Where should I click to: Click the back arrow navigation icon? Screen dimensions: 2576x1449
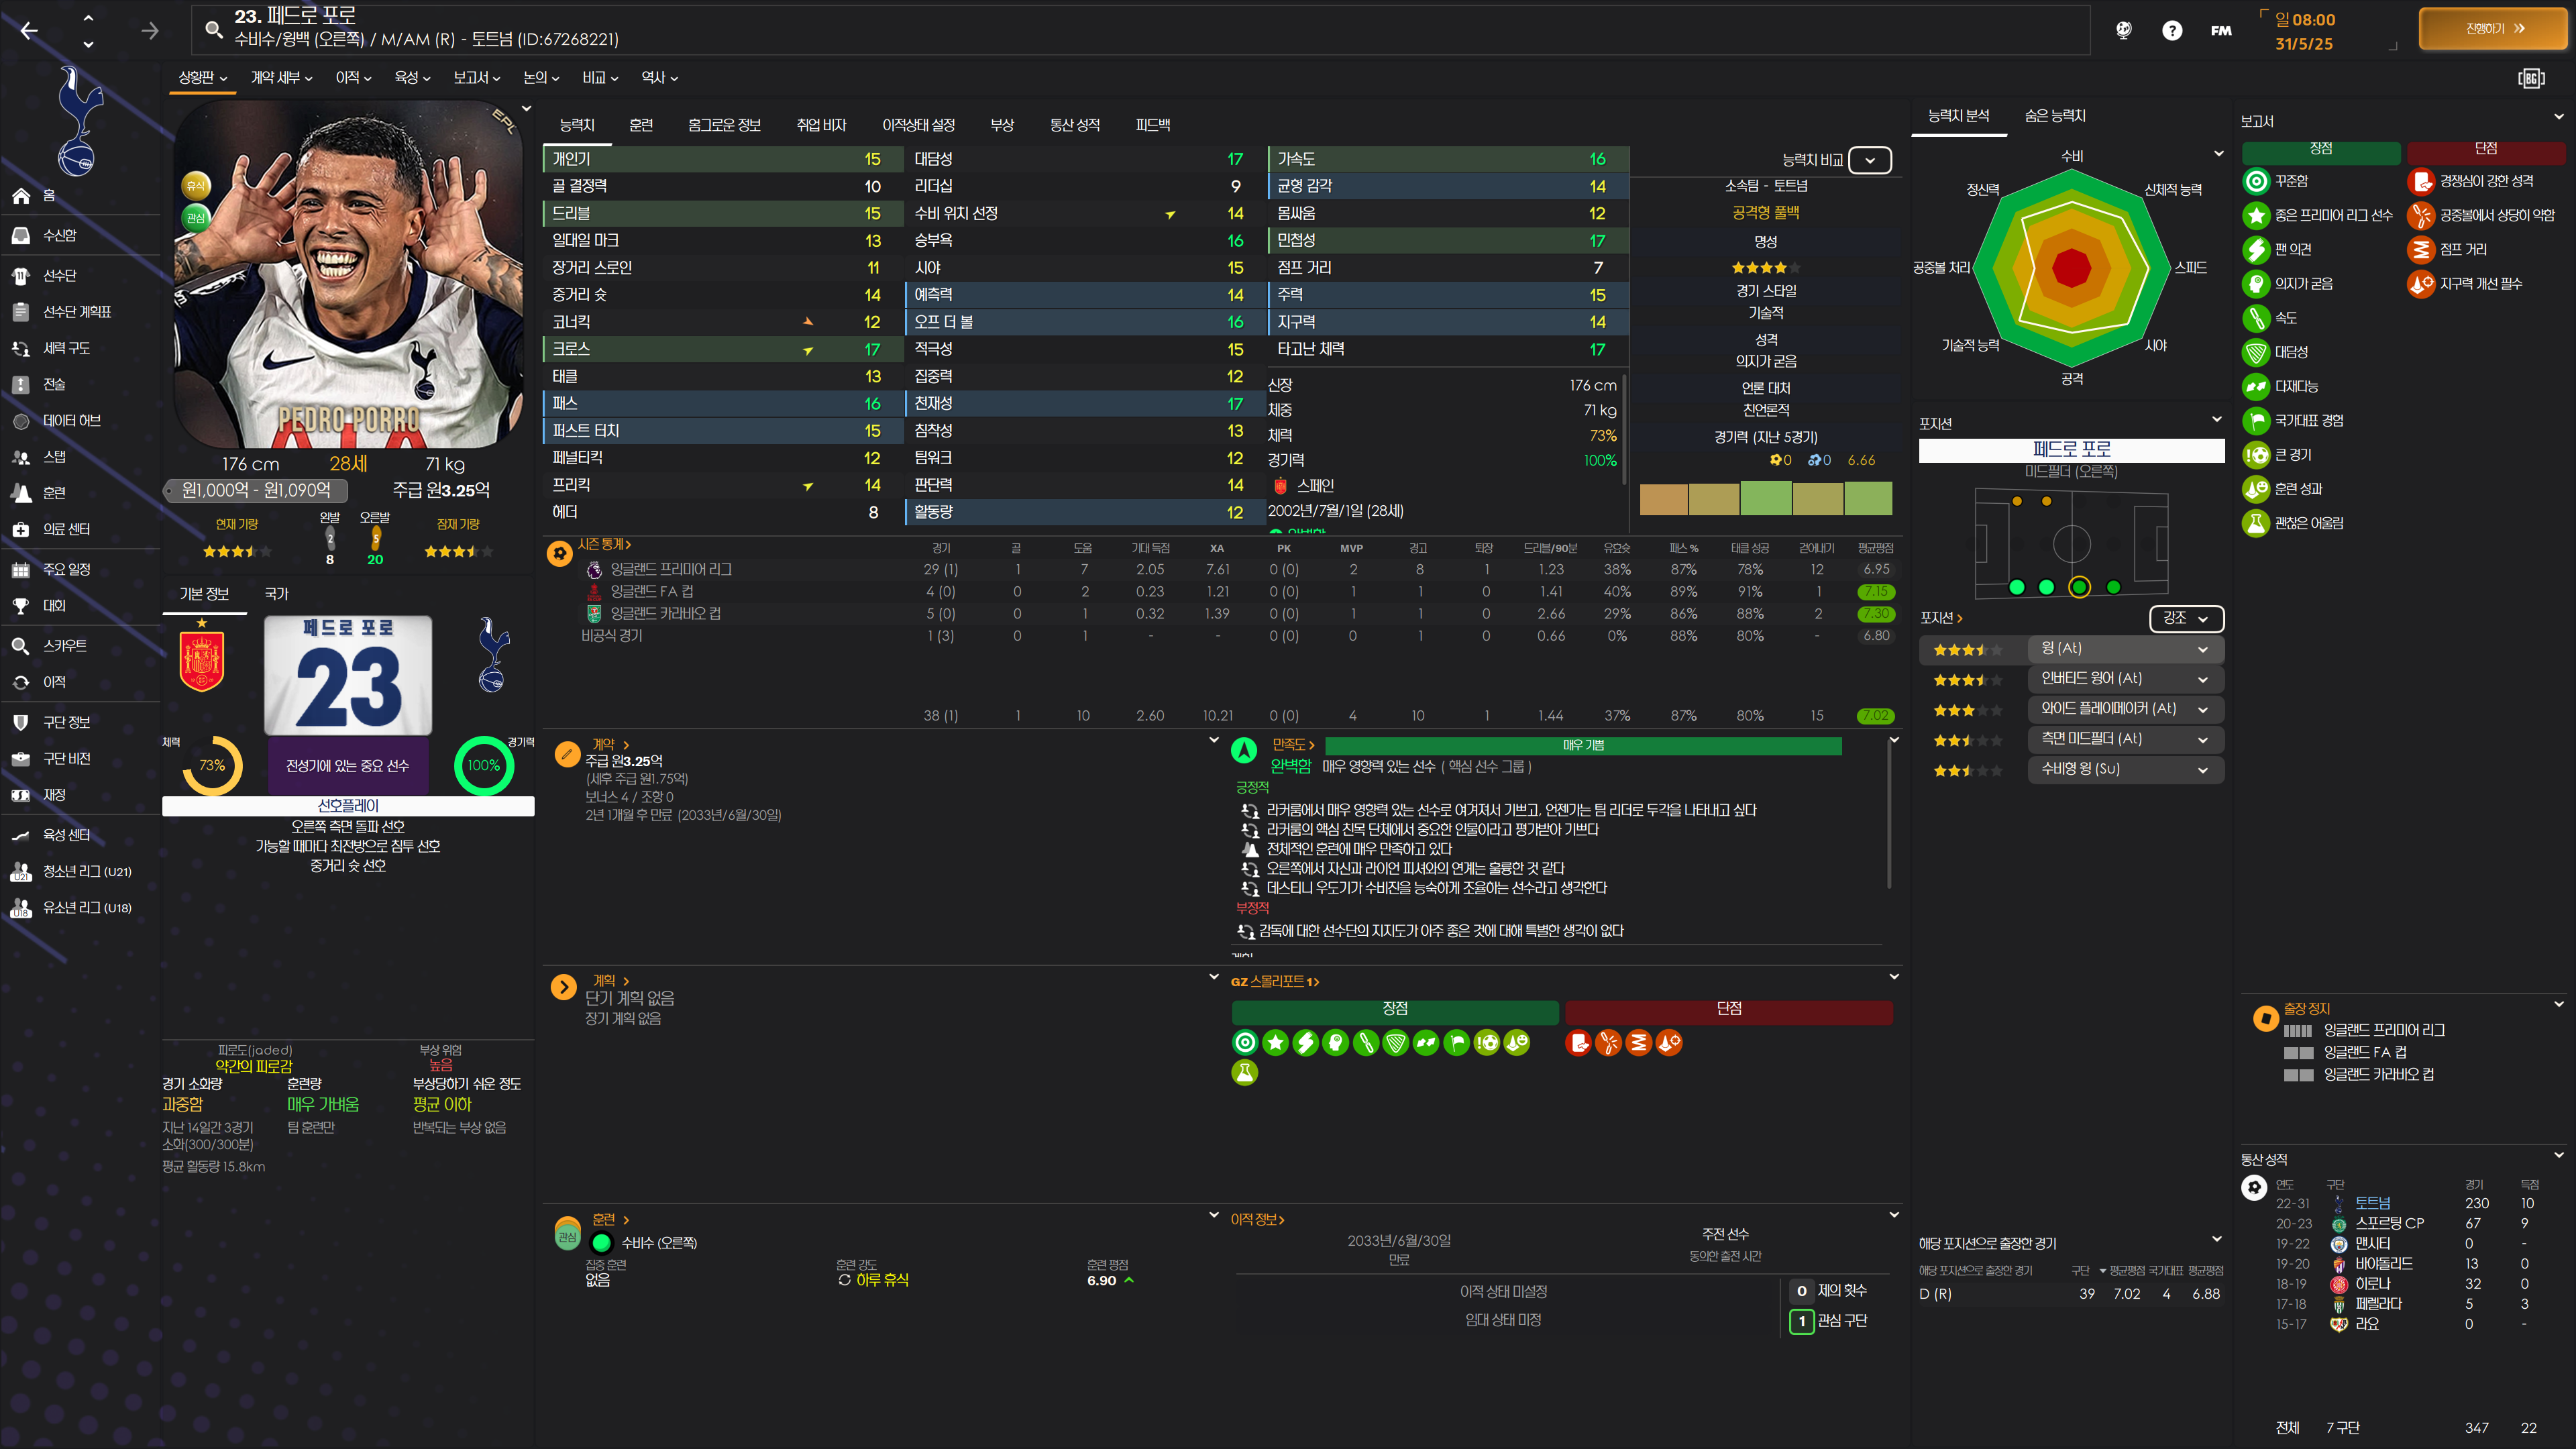click(29, 31)
